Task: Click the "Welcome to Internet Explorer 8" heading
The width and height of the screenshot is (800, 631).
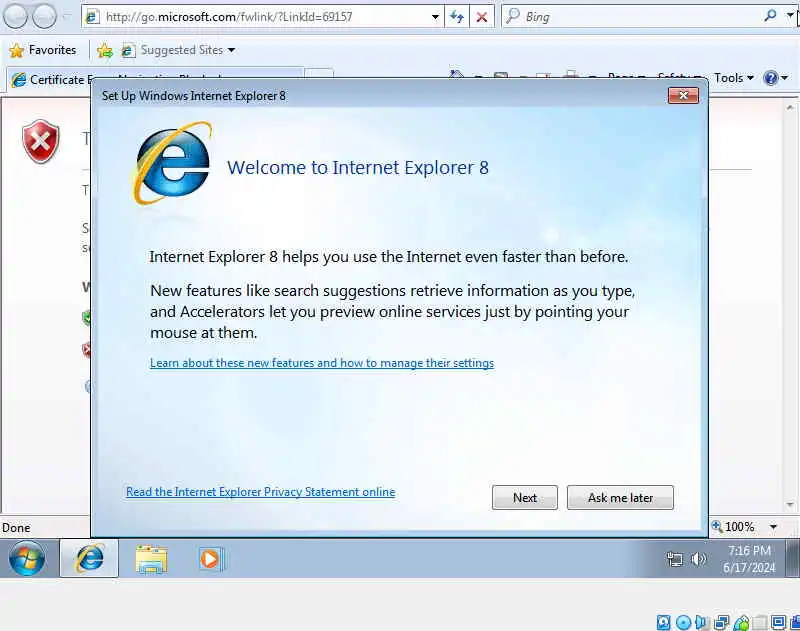Action: pos(358,167)
